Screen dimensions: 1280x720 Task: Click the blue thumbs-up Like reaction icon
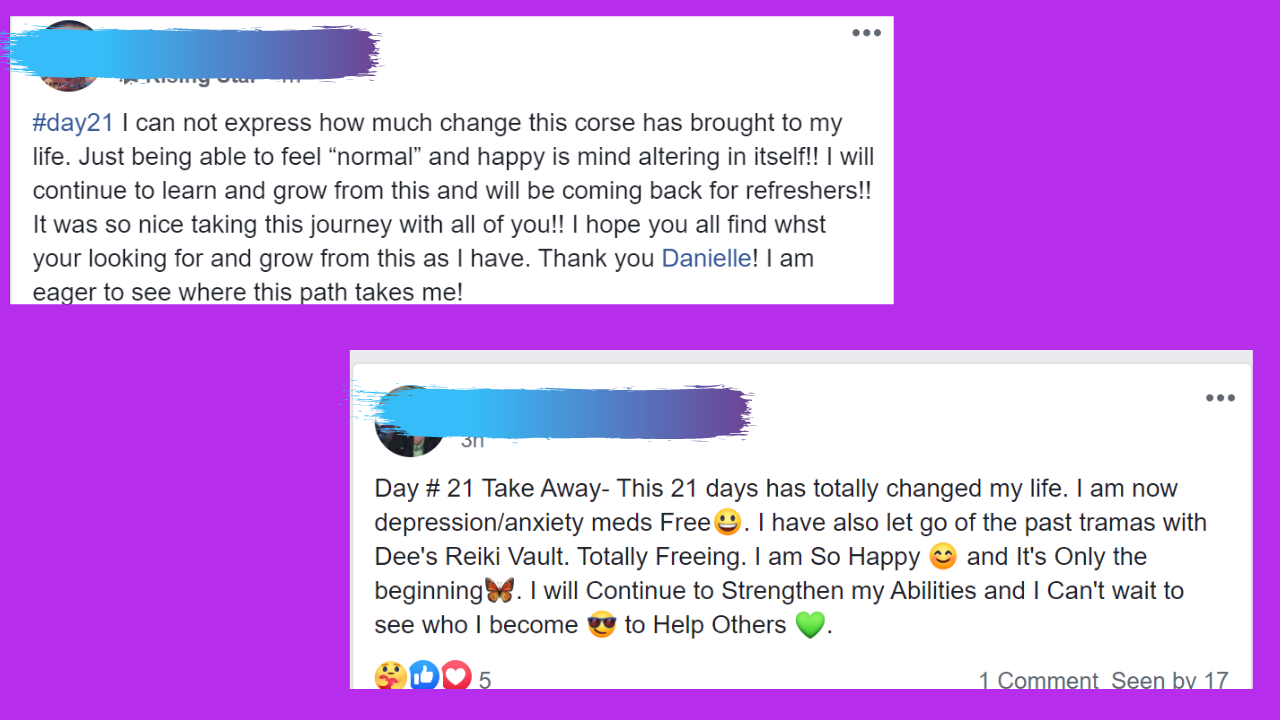pyautogui.click(x=424, y=677)
